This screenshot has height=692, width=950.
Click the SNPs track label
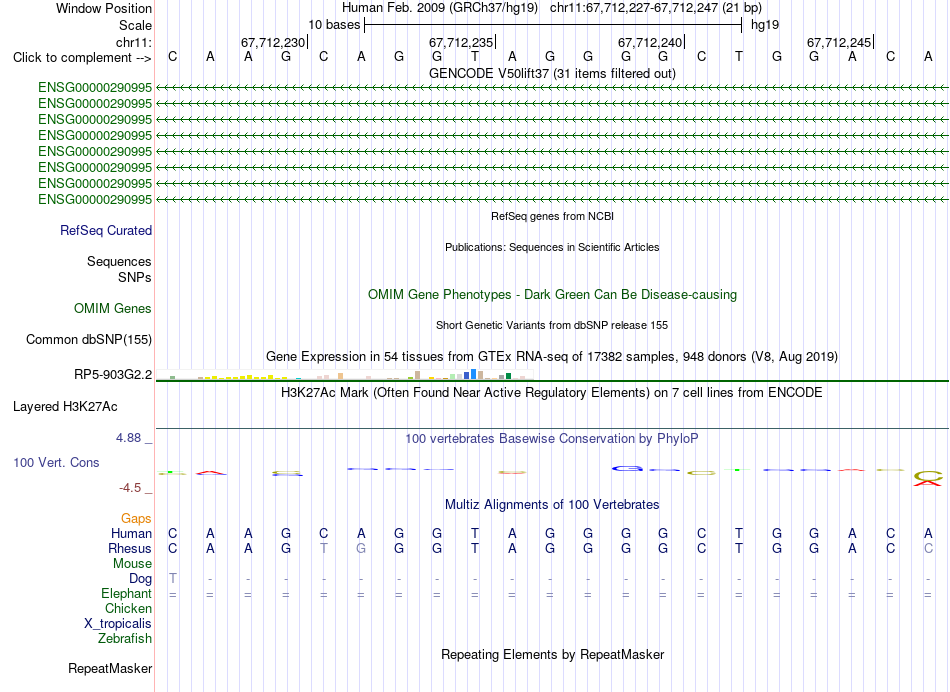[x=135, y=277]
